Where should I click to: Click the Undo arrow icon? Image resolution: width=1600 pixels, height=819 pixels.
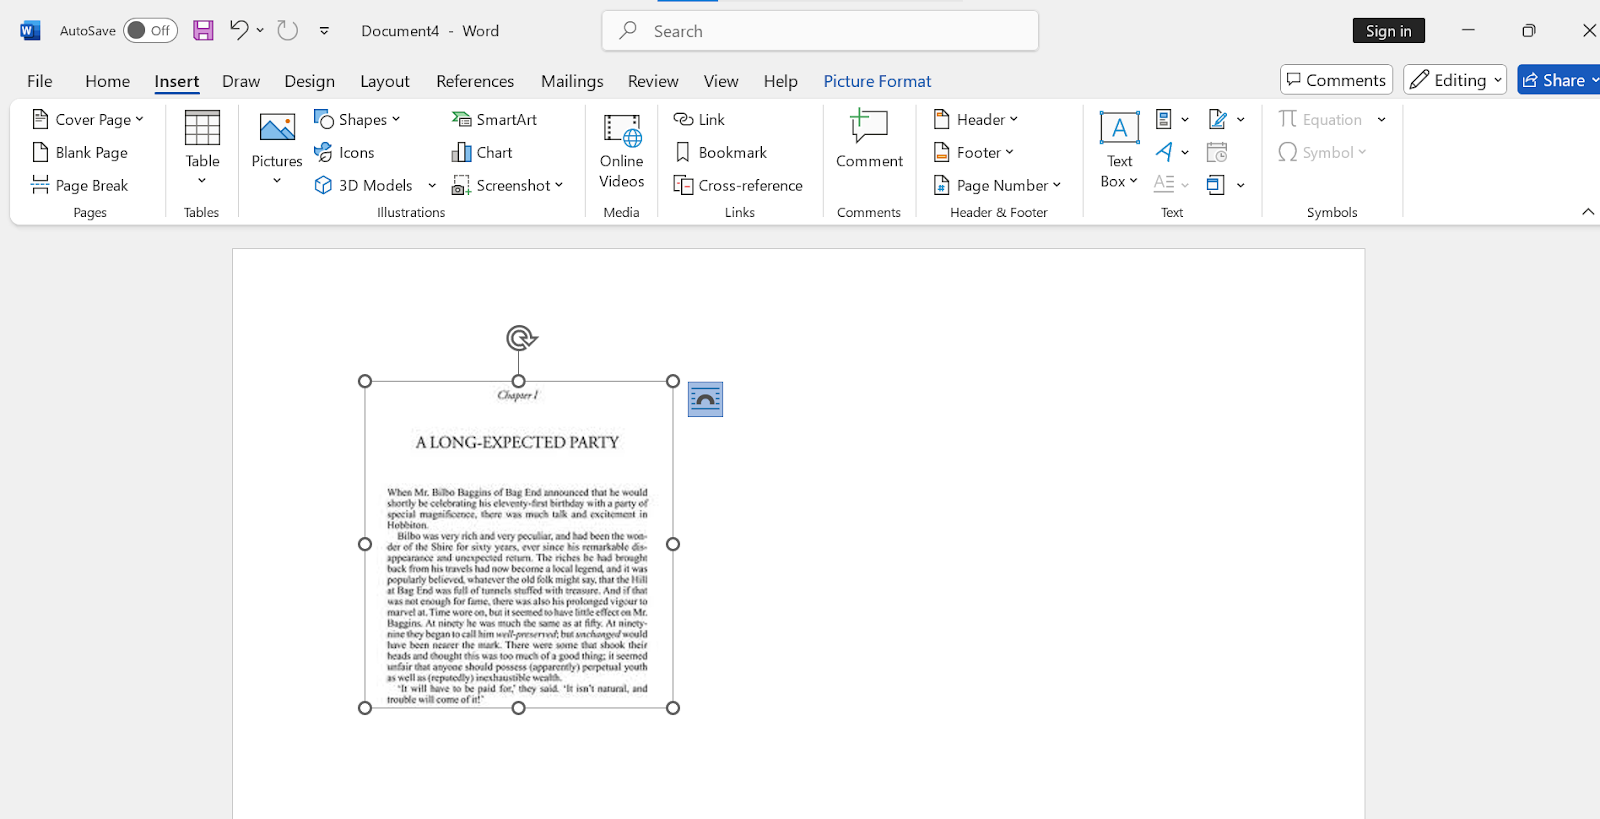pyautogui.click(x=238, y=30)
